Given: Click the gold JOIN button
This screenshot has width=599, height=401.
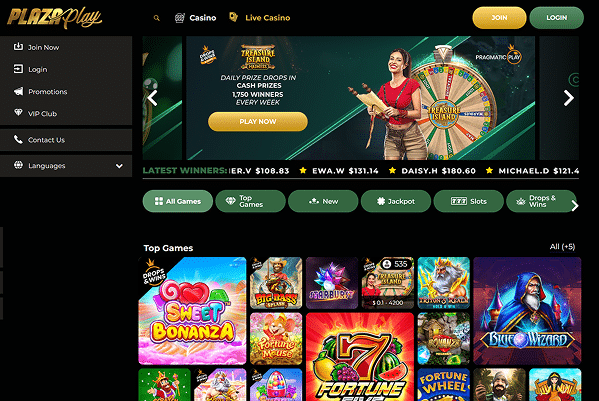Looking at the screenshot, I should [x=499, y=18].
